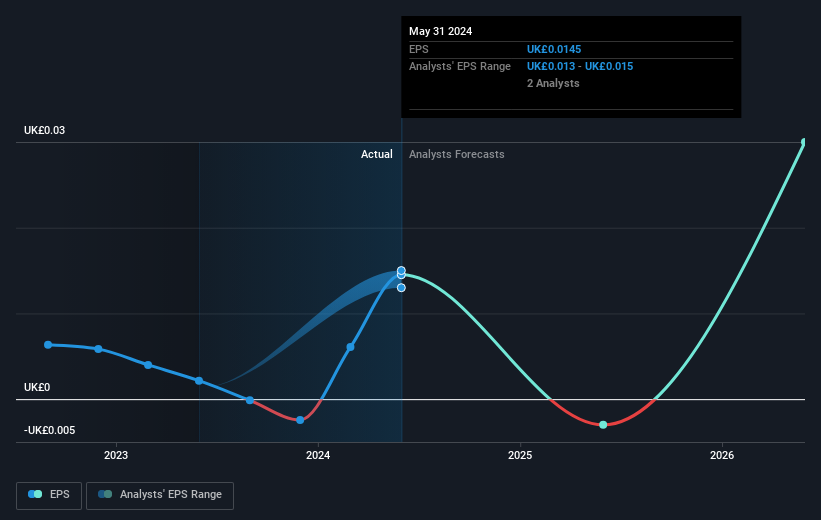Select the forecast trough point in 2025
This screenshot has width=821, height=520.
tap(603, 425)
